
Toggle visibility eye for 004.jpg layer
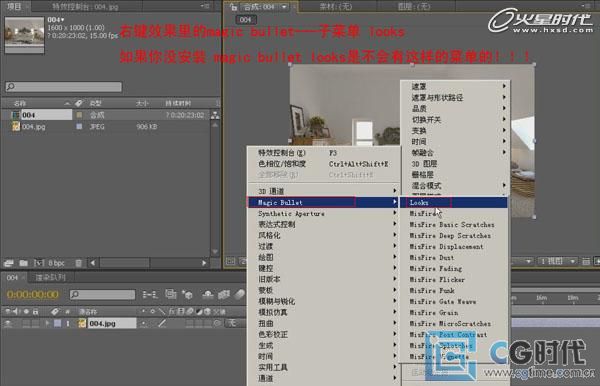click(x=8, y=323)
